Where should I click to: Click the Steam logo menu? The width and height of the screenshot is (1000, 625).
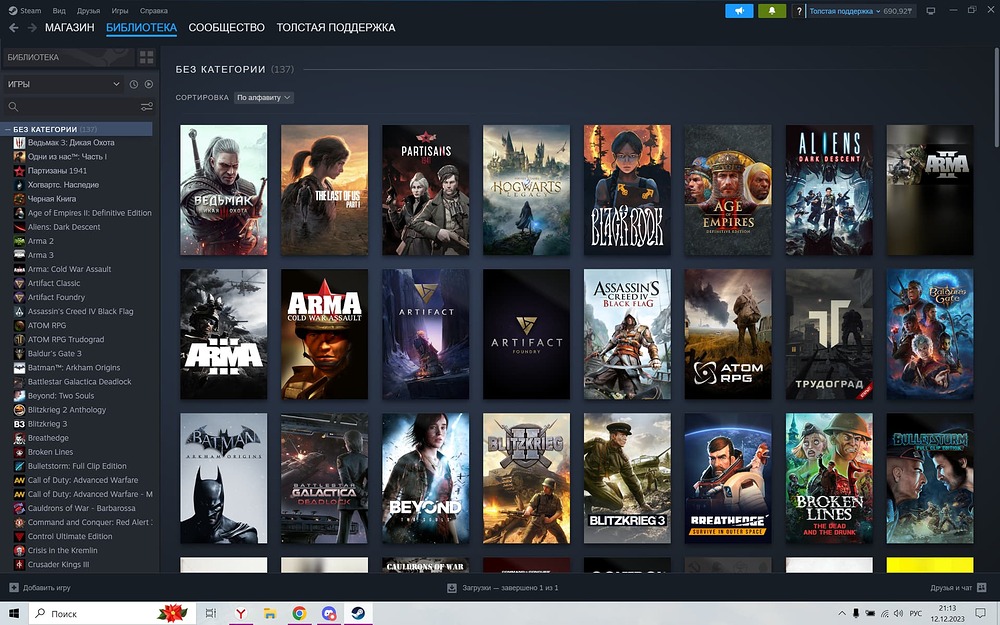[25, 11]
